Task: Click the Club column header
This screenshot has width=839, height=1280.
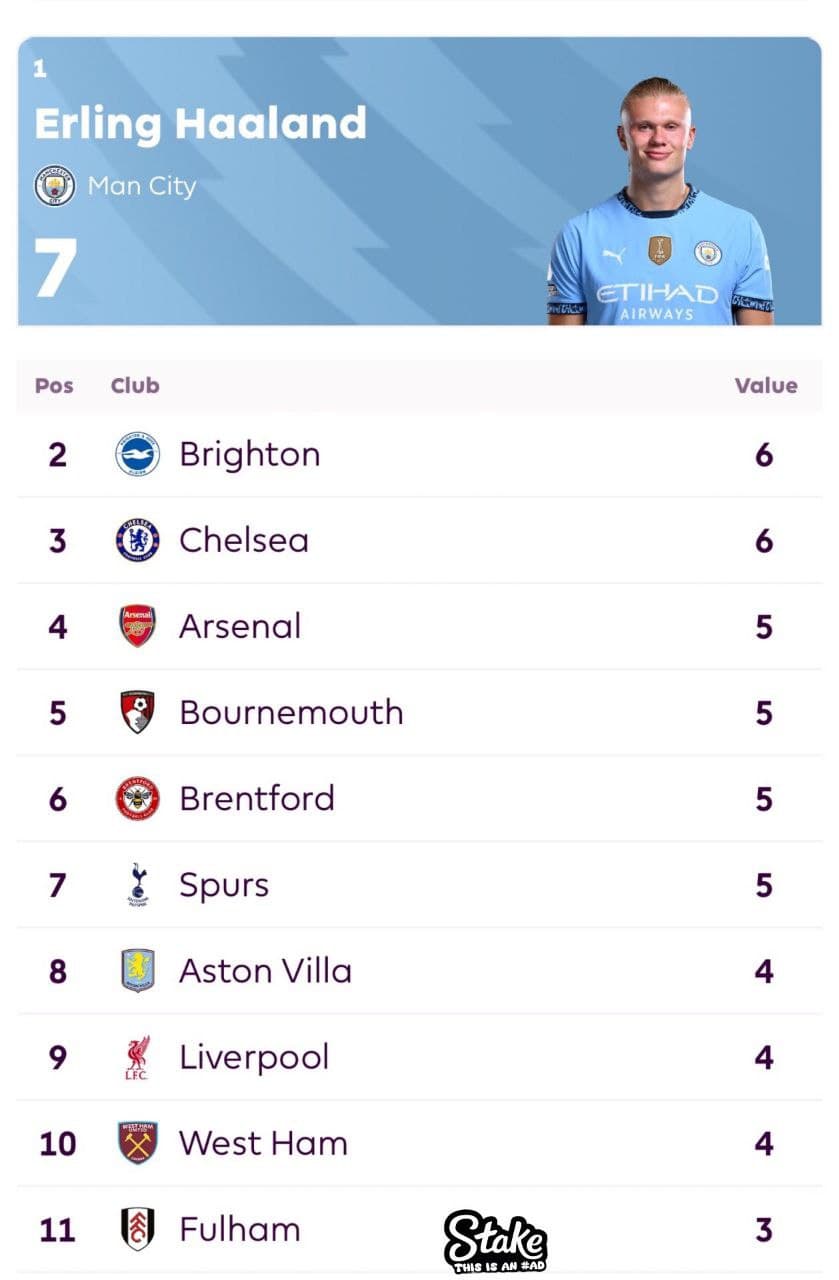Action: click(135, 386)
